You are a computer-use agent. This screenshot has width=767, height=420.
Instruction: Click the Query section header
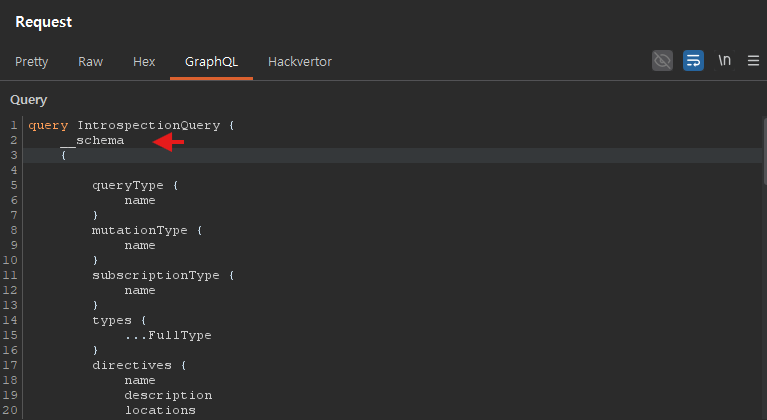click(28, 100)
